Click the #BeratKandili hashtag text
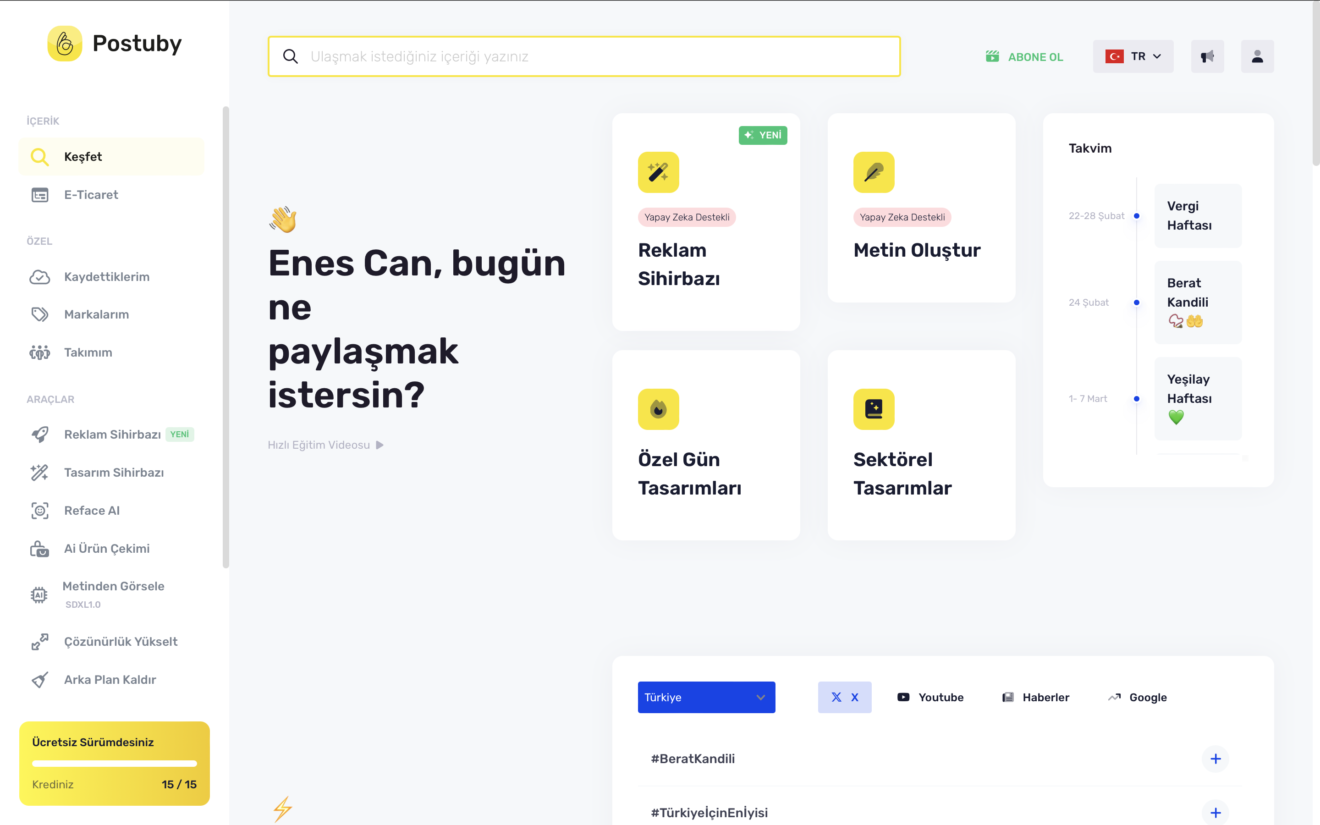1320x825 pixels. 693,759
